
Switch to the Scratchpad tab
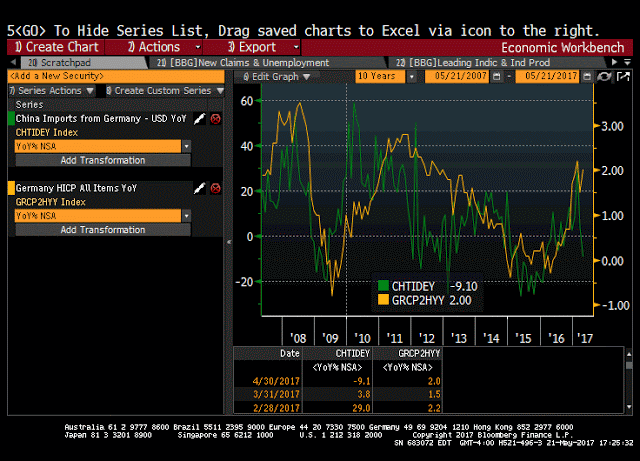[x=83, y=62]
